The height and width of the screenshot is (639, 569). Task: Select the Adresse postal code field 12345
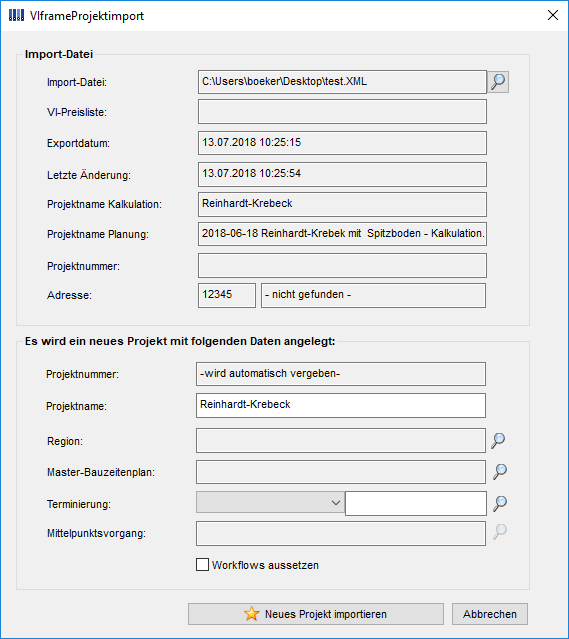pos(227,295)
